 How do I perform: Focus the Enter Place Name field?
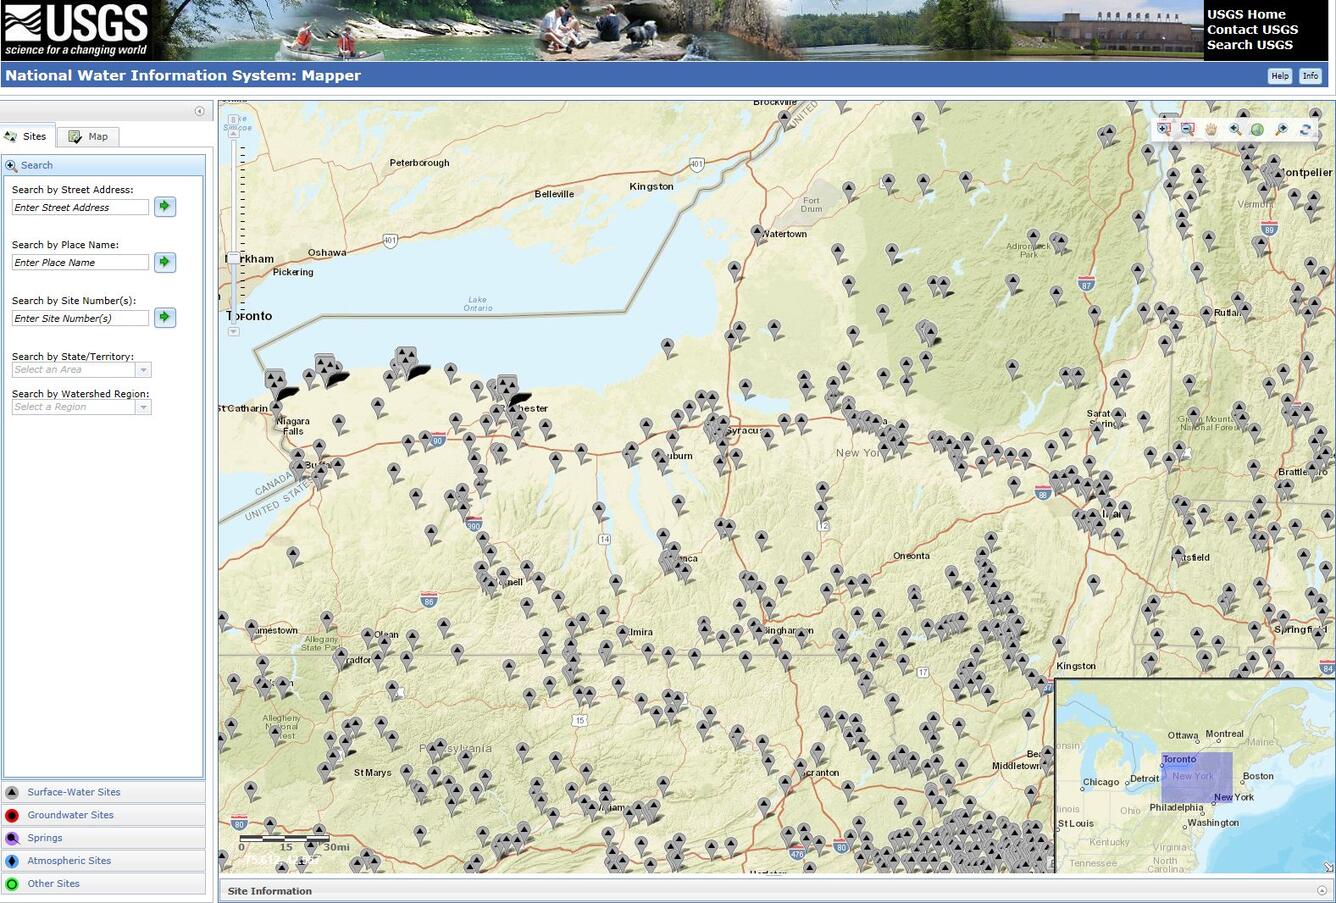pos(80,262)
